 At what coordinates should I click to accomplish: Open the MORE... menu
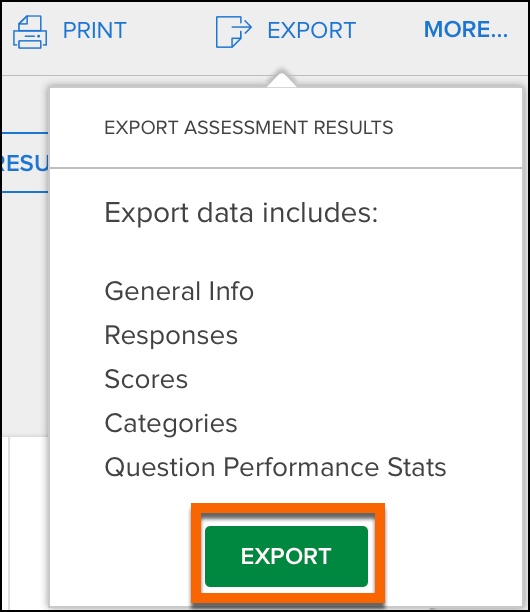coord(466,30)
